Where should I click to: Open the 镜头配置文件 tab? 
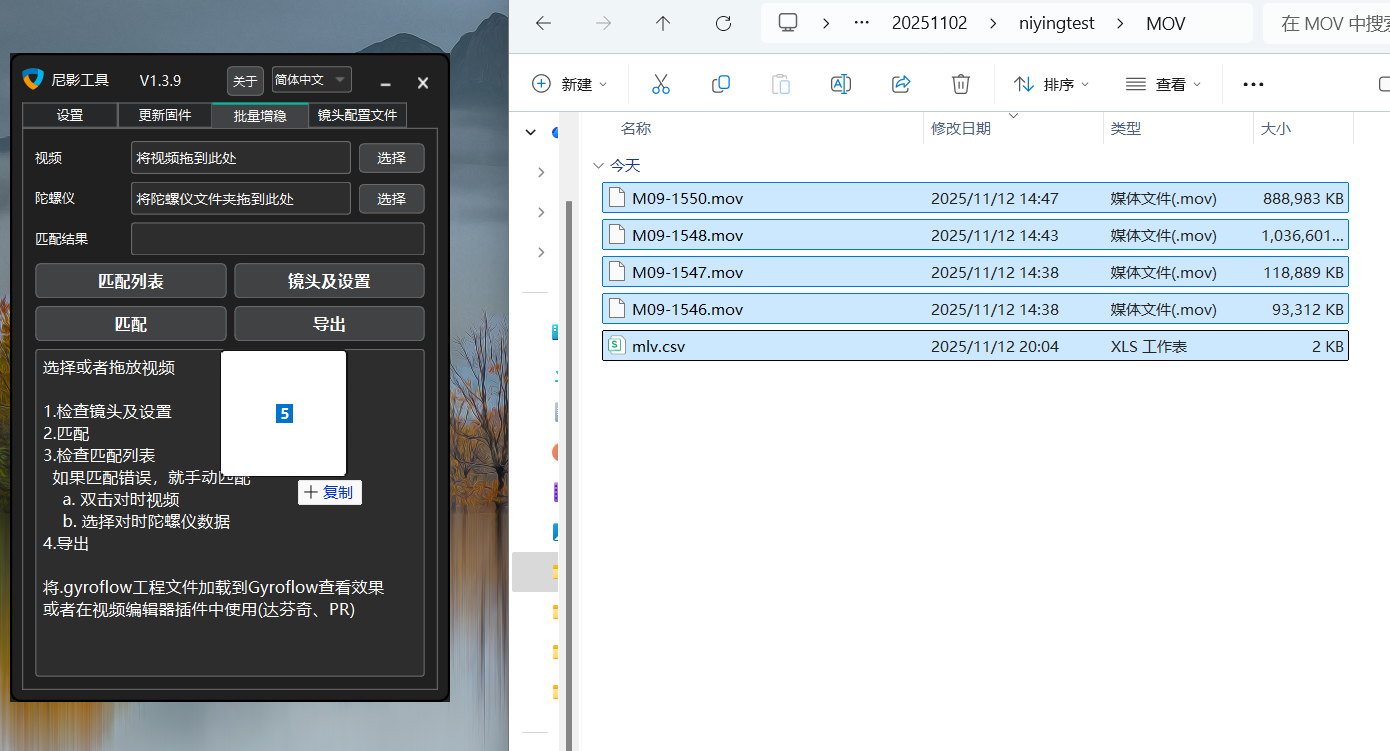357,115
